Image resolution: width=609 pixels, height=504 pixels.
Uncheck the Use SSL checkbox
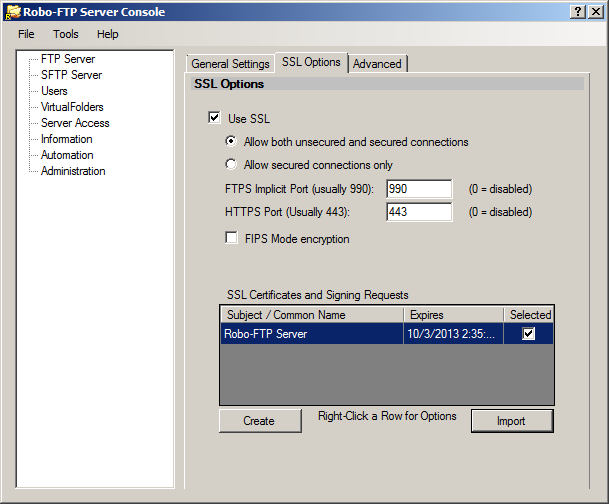214,118
